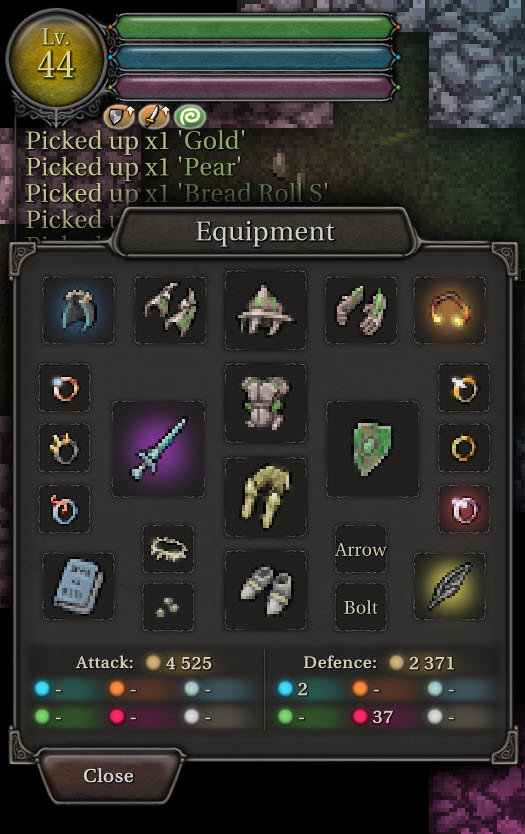Select the yellow leg armor slot
Screen dimensions: 525x834
coord(265,497)
